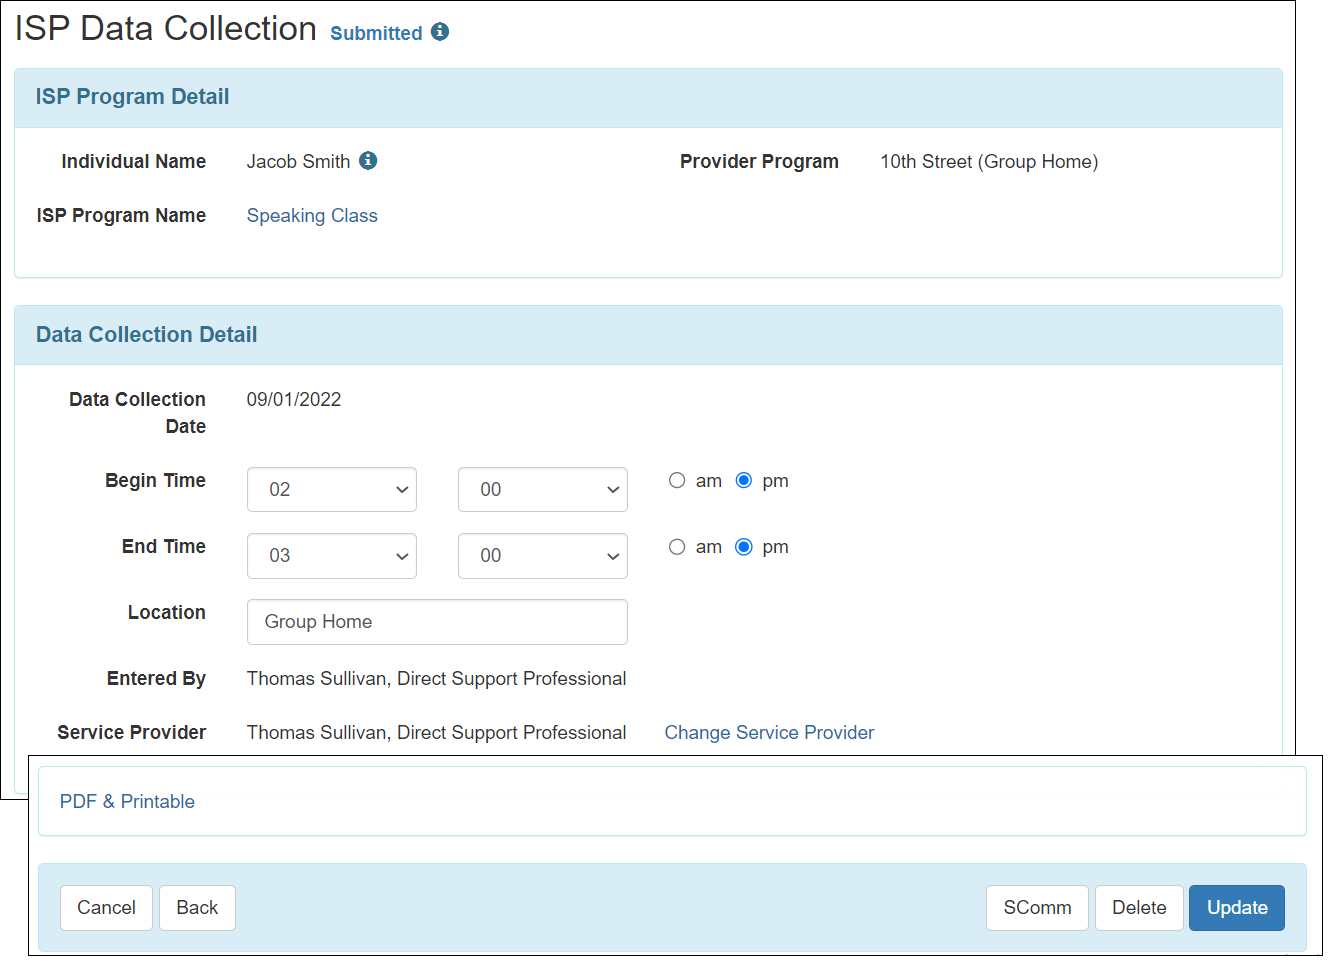
Task: Open info tooltip next to Submitted status
Action: [440, 31]
